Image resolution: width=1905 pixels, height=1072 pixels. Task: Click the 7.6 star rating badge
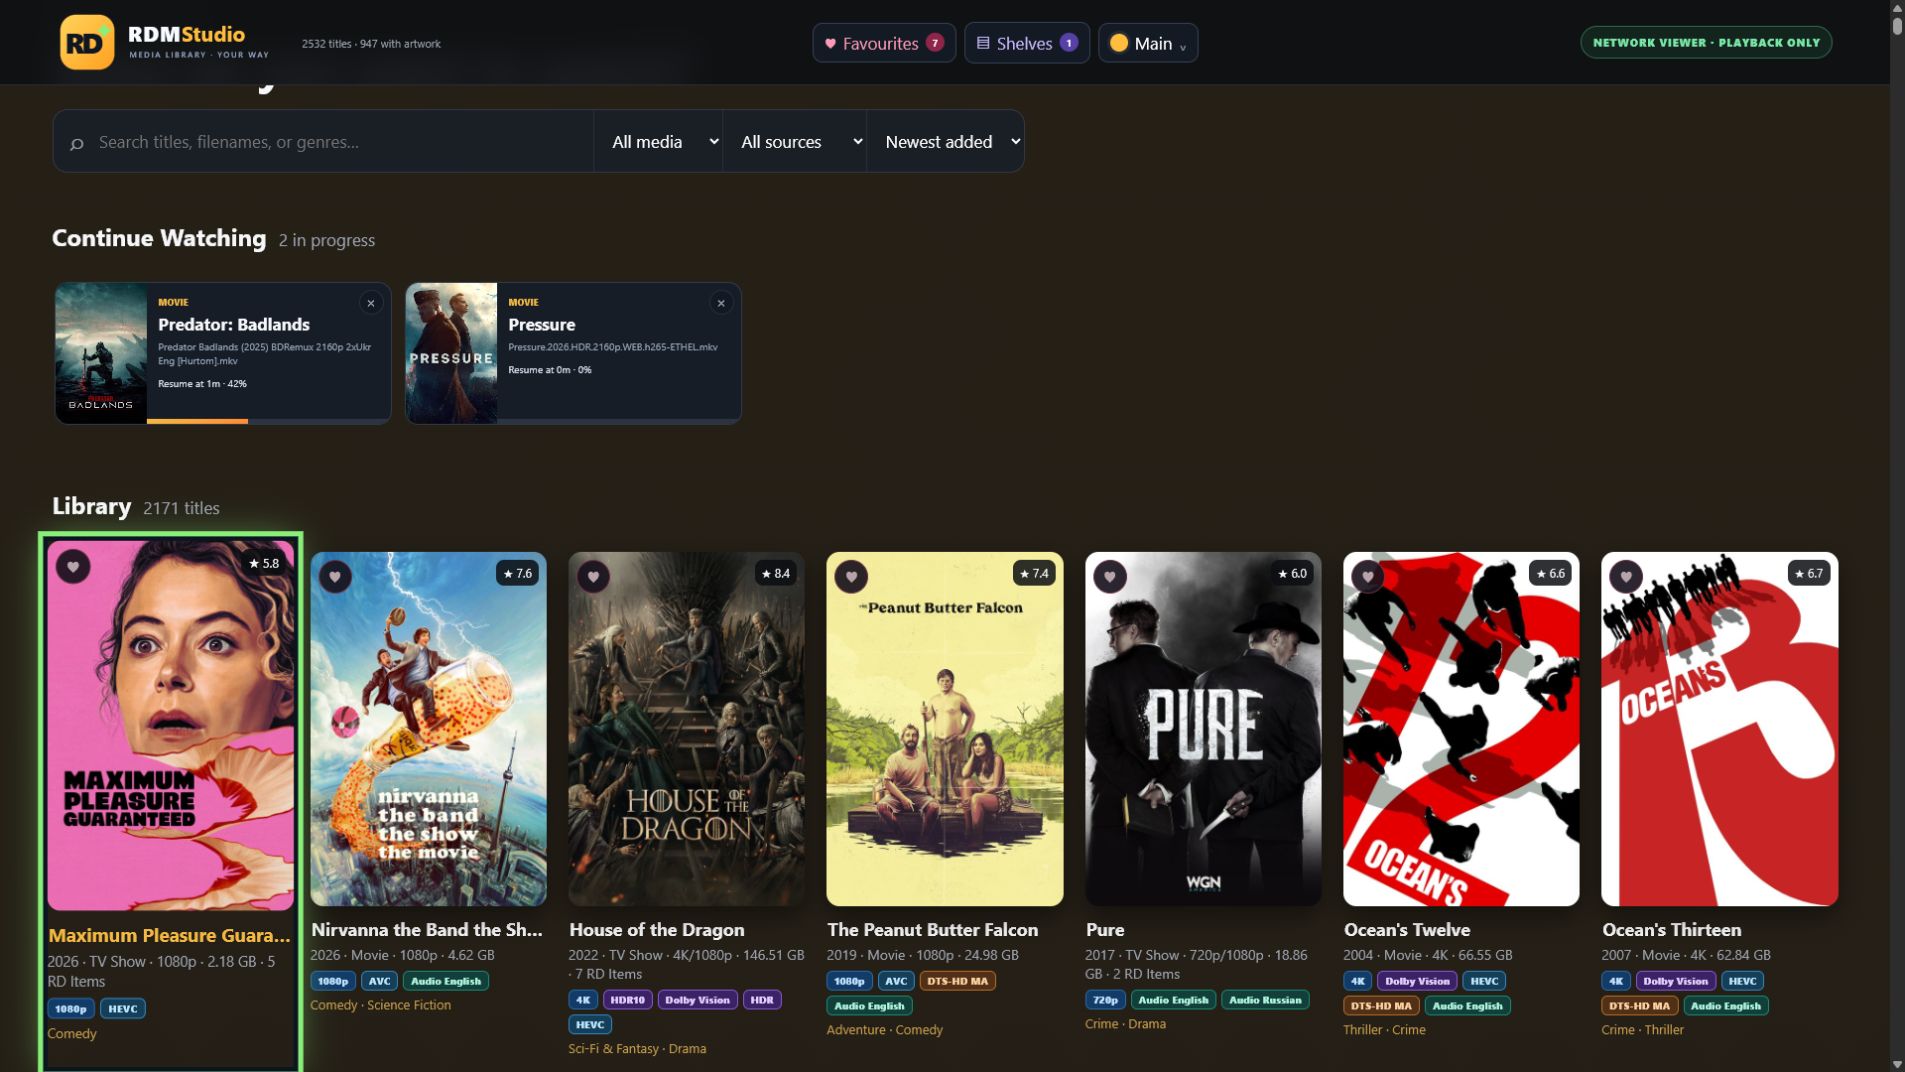[x=517, y=573]
